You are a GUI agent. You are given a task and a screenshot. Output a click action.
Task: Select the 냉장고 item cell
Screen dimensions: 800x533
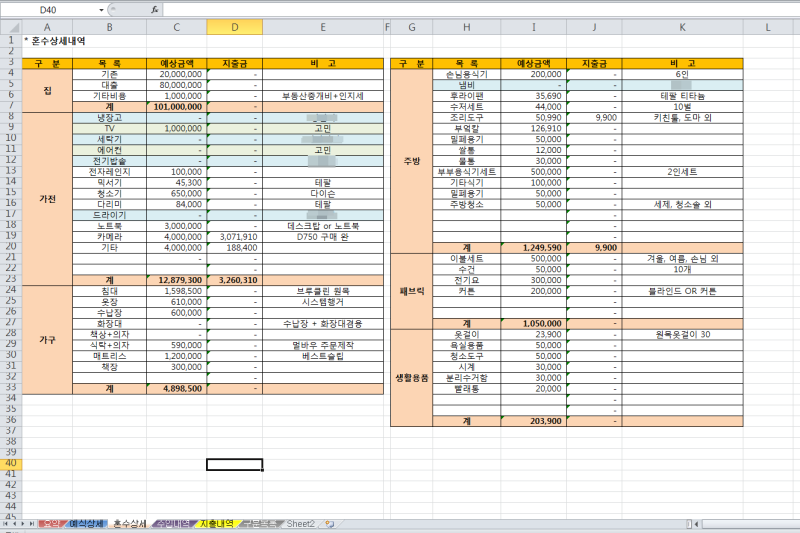point(109,118)
